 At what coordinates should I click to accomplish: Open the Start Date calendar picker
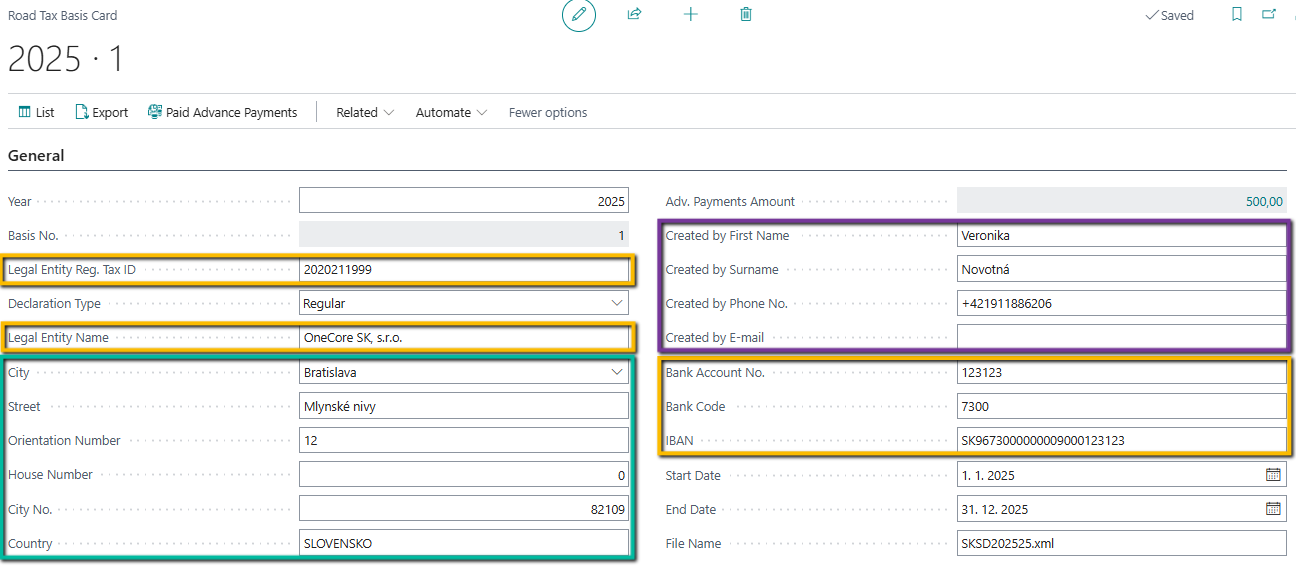click(x=1273, y=475)
